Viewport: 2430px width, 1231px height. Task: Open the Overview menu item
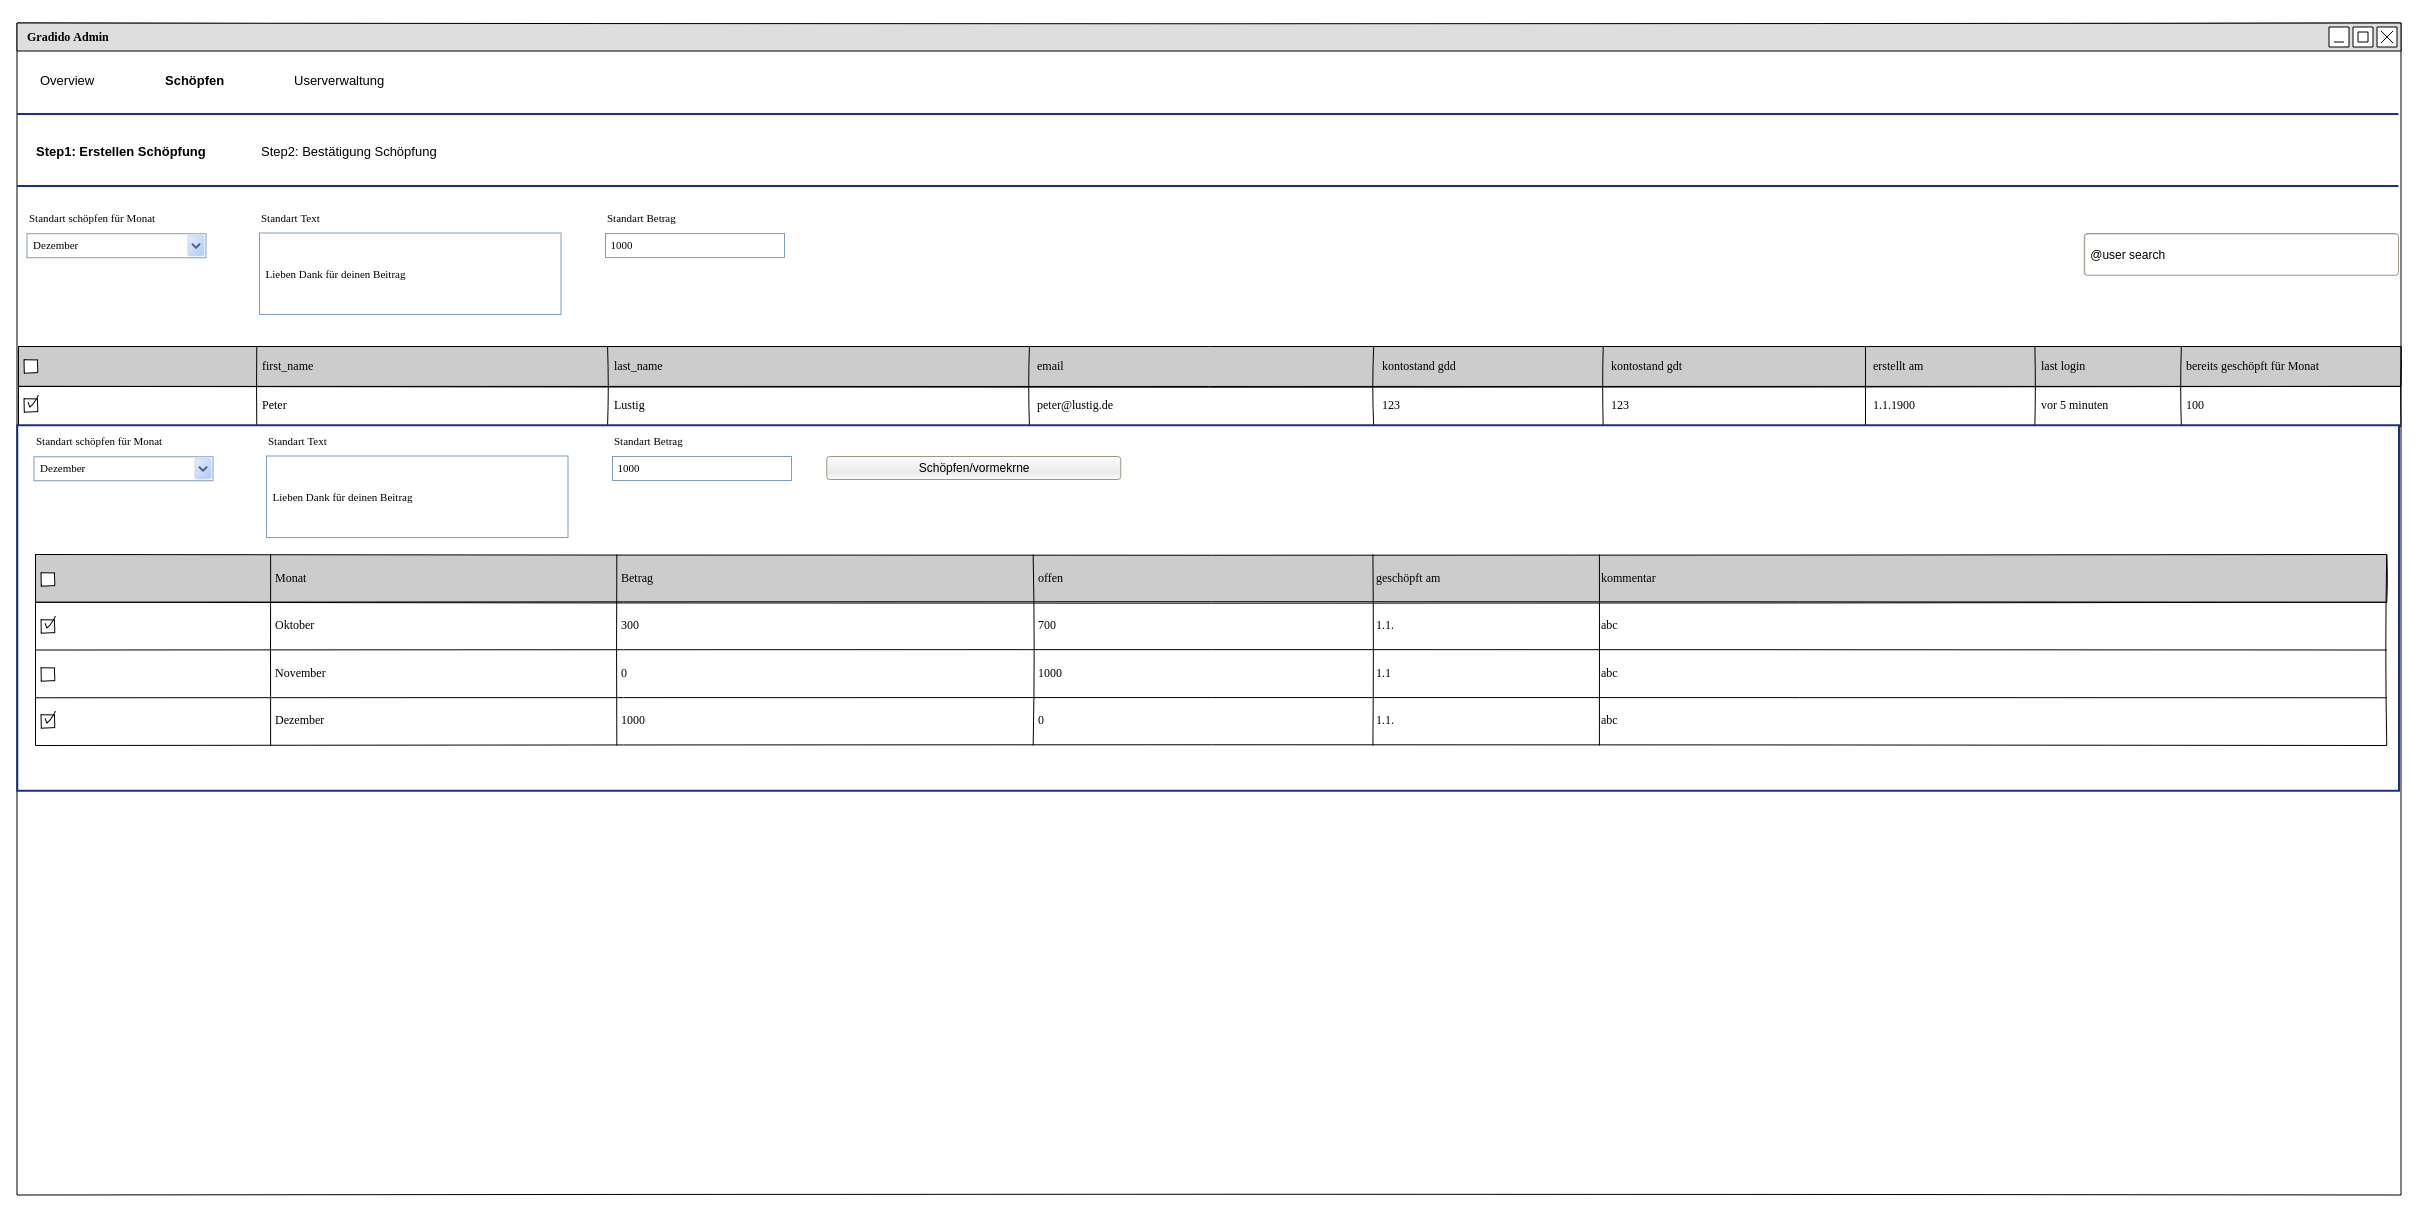(67, 81)
